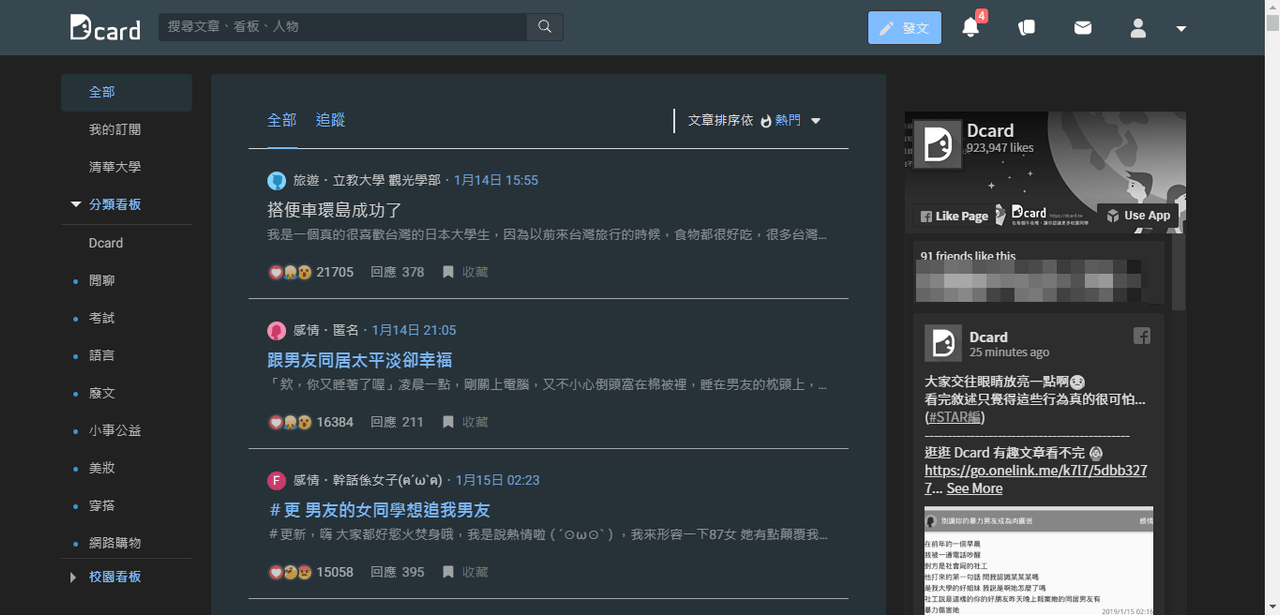Click avatar of 旅遊 立教大學 post

(x=277, y=181)
